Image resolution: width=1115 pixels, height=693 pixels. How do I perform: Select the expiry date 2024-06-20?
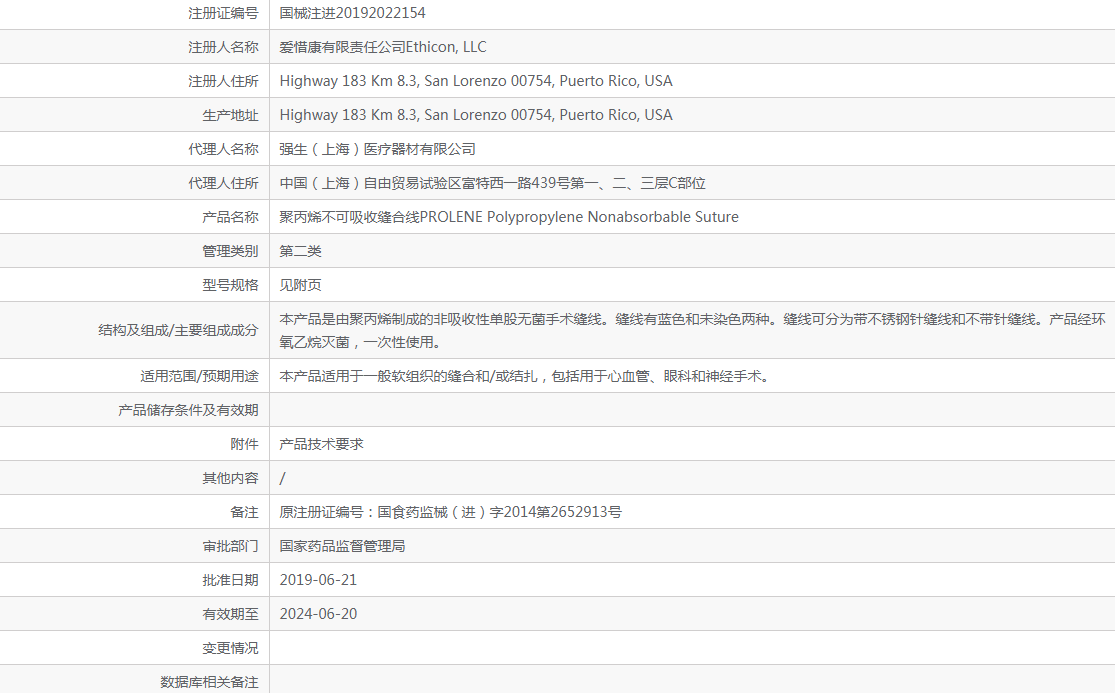(318, 614)
